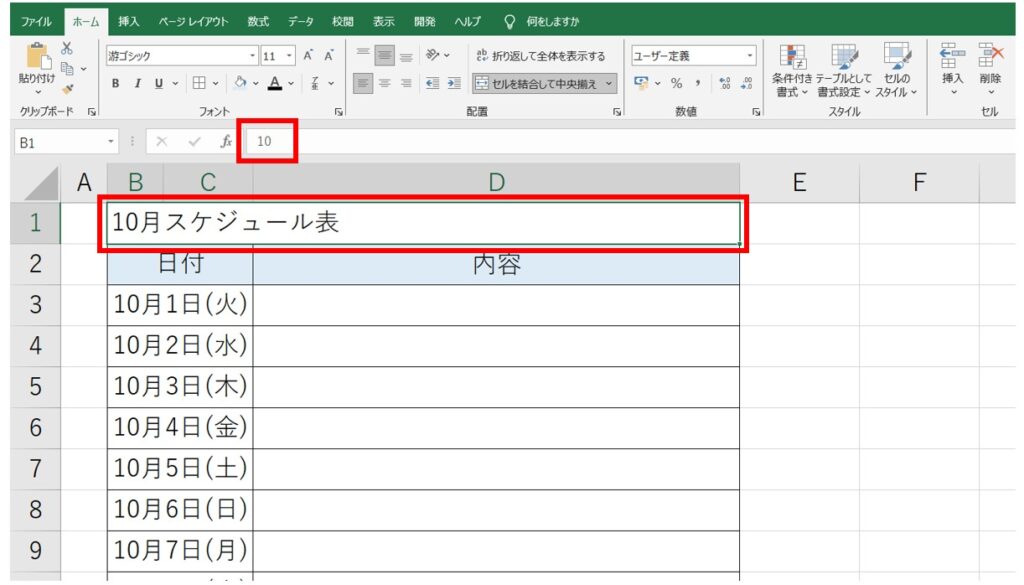The width and height of the screenshot is (1024, 585).
Task: Toggle left horizontal alignment
Action: coord(363,83)
